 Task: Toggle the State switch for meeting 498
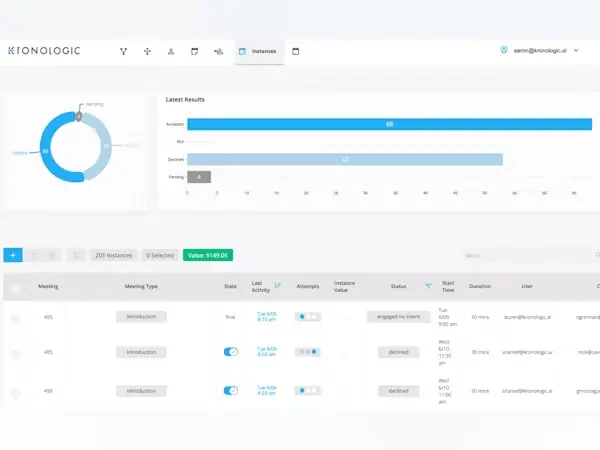[x=231, y=391]
